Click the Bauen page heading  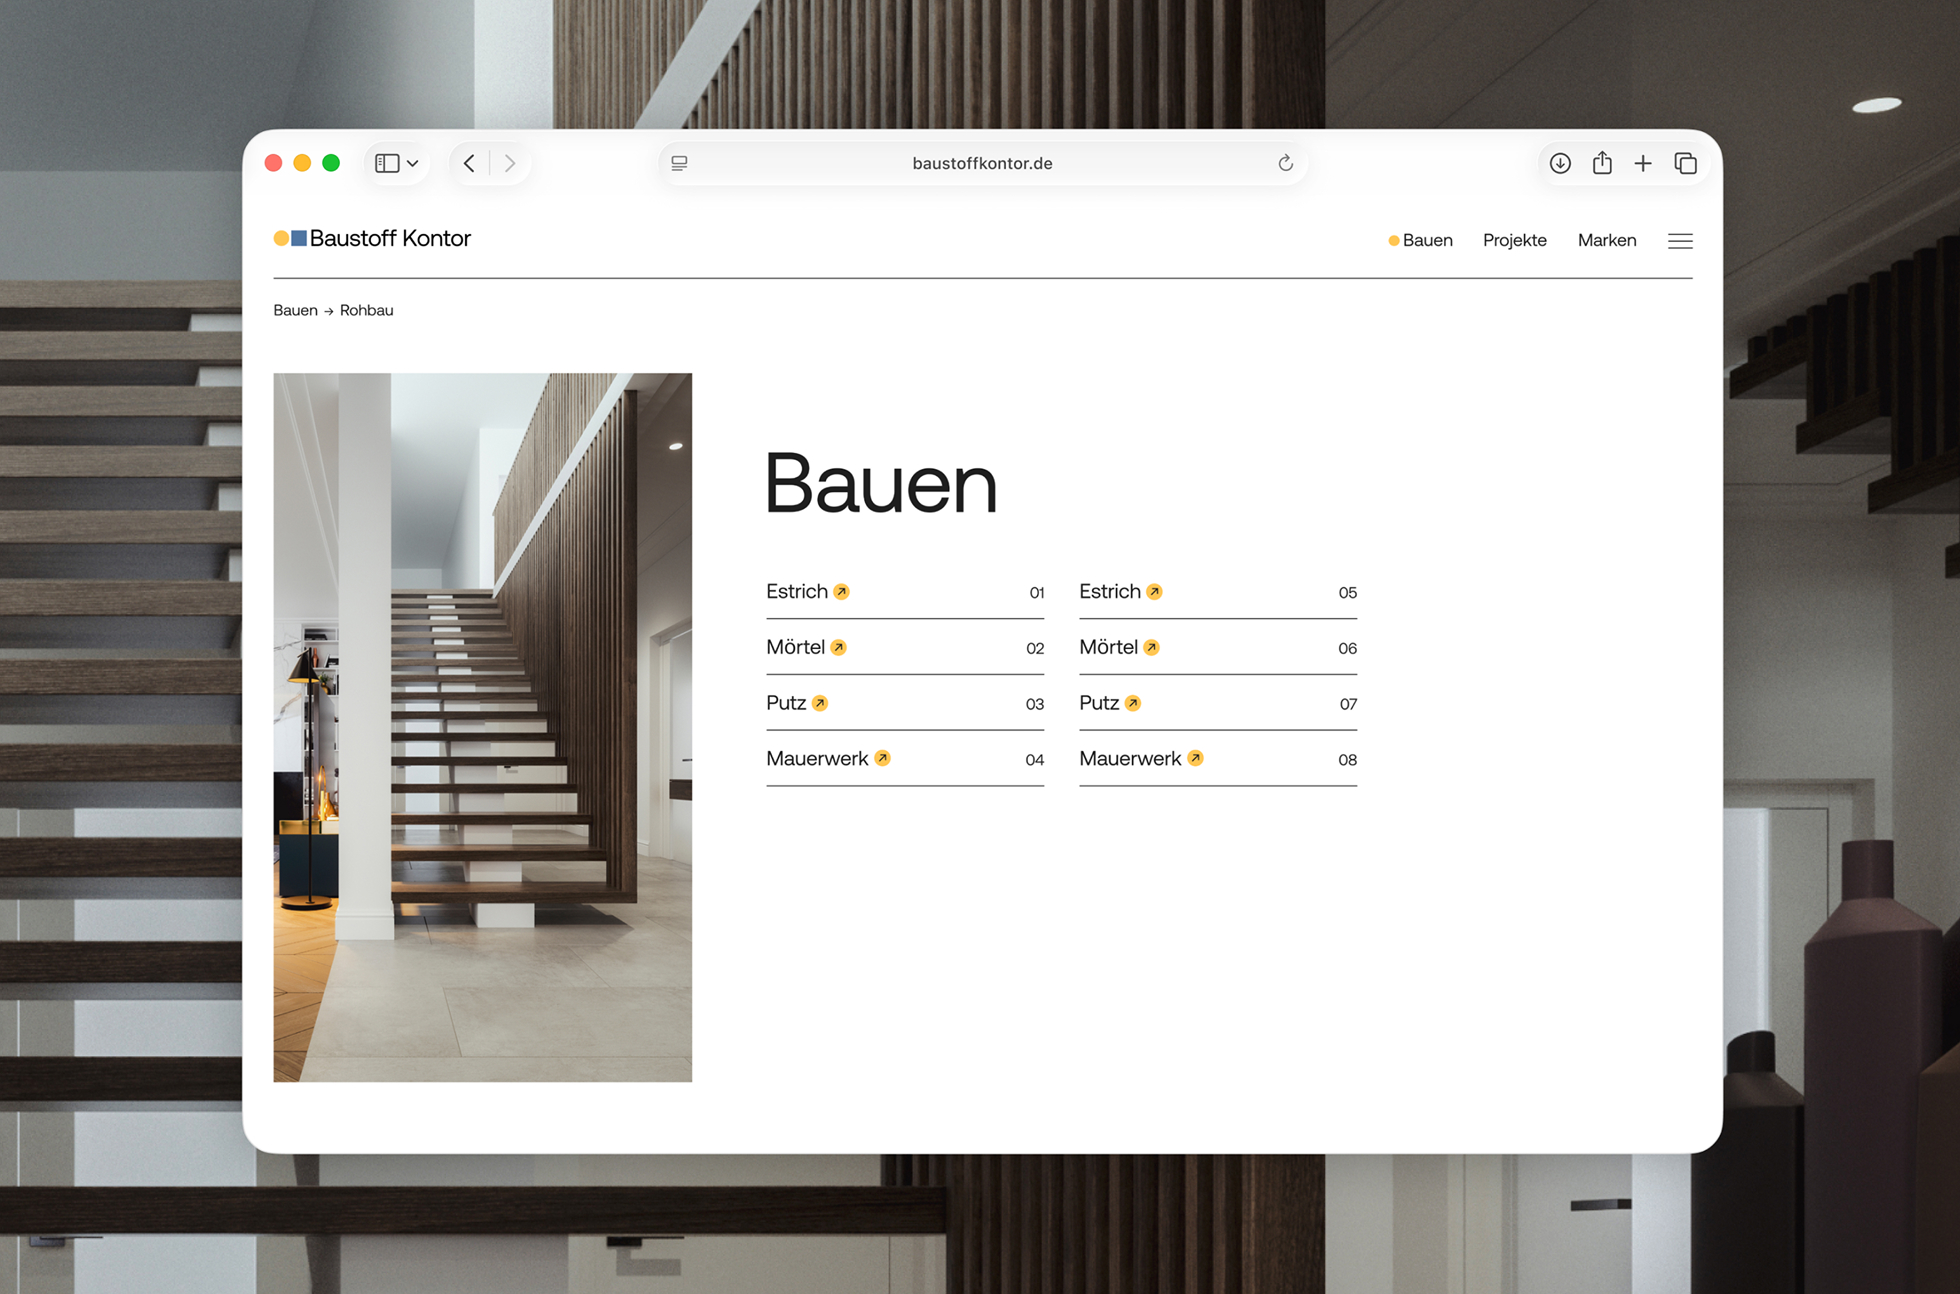[881, 484]
